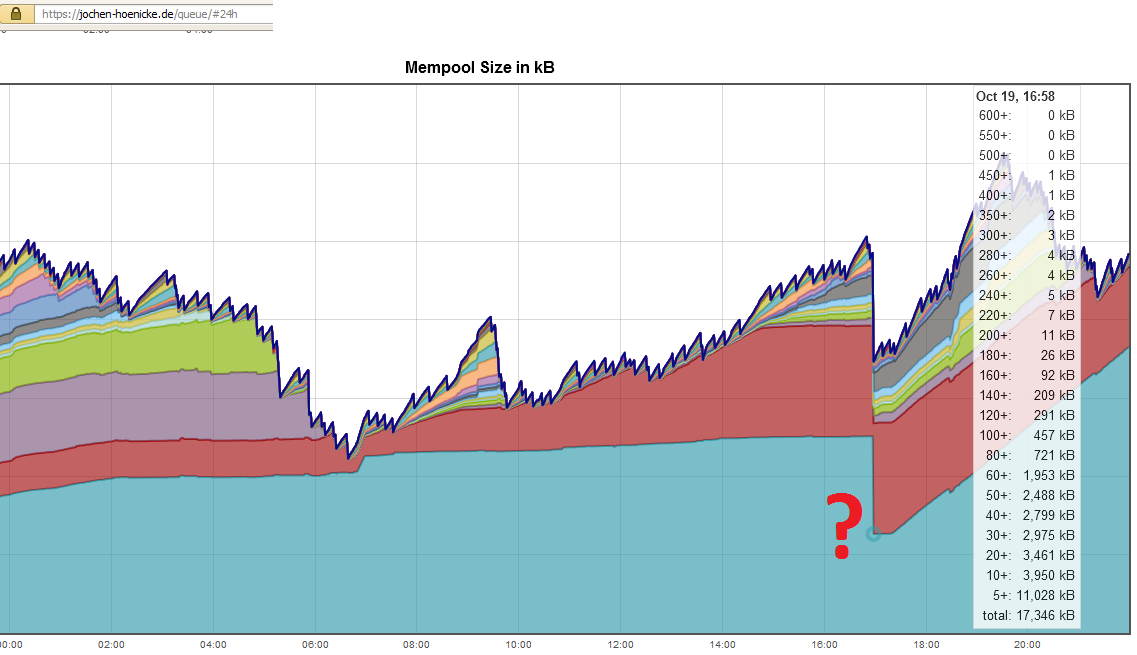Click the "240+: 5 kB" legend row

click(1026, 296)
